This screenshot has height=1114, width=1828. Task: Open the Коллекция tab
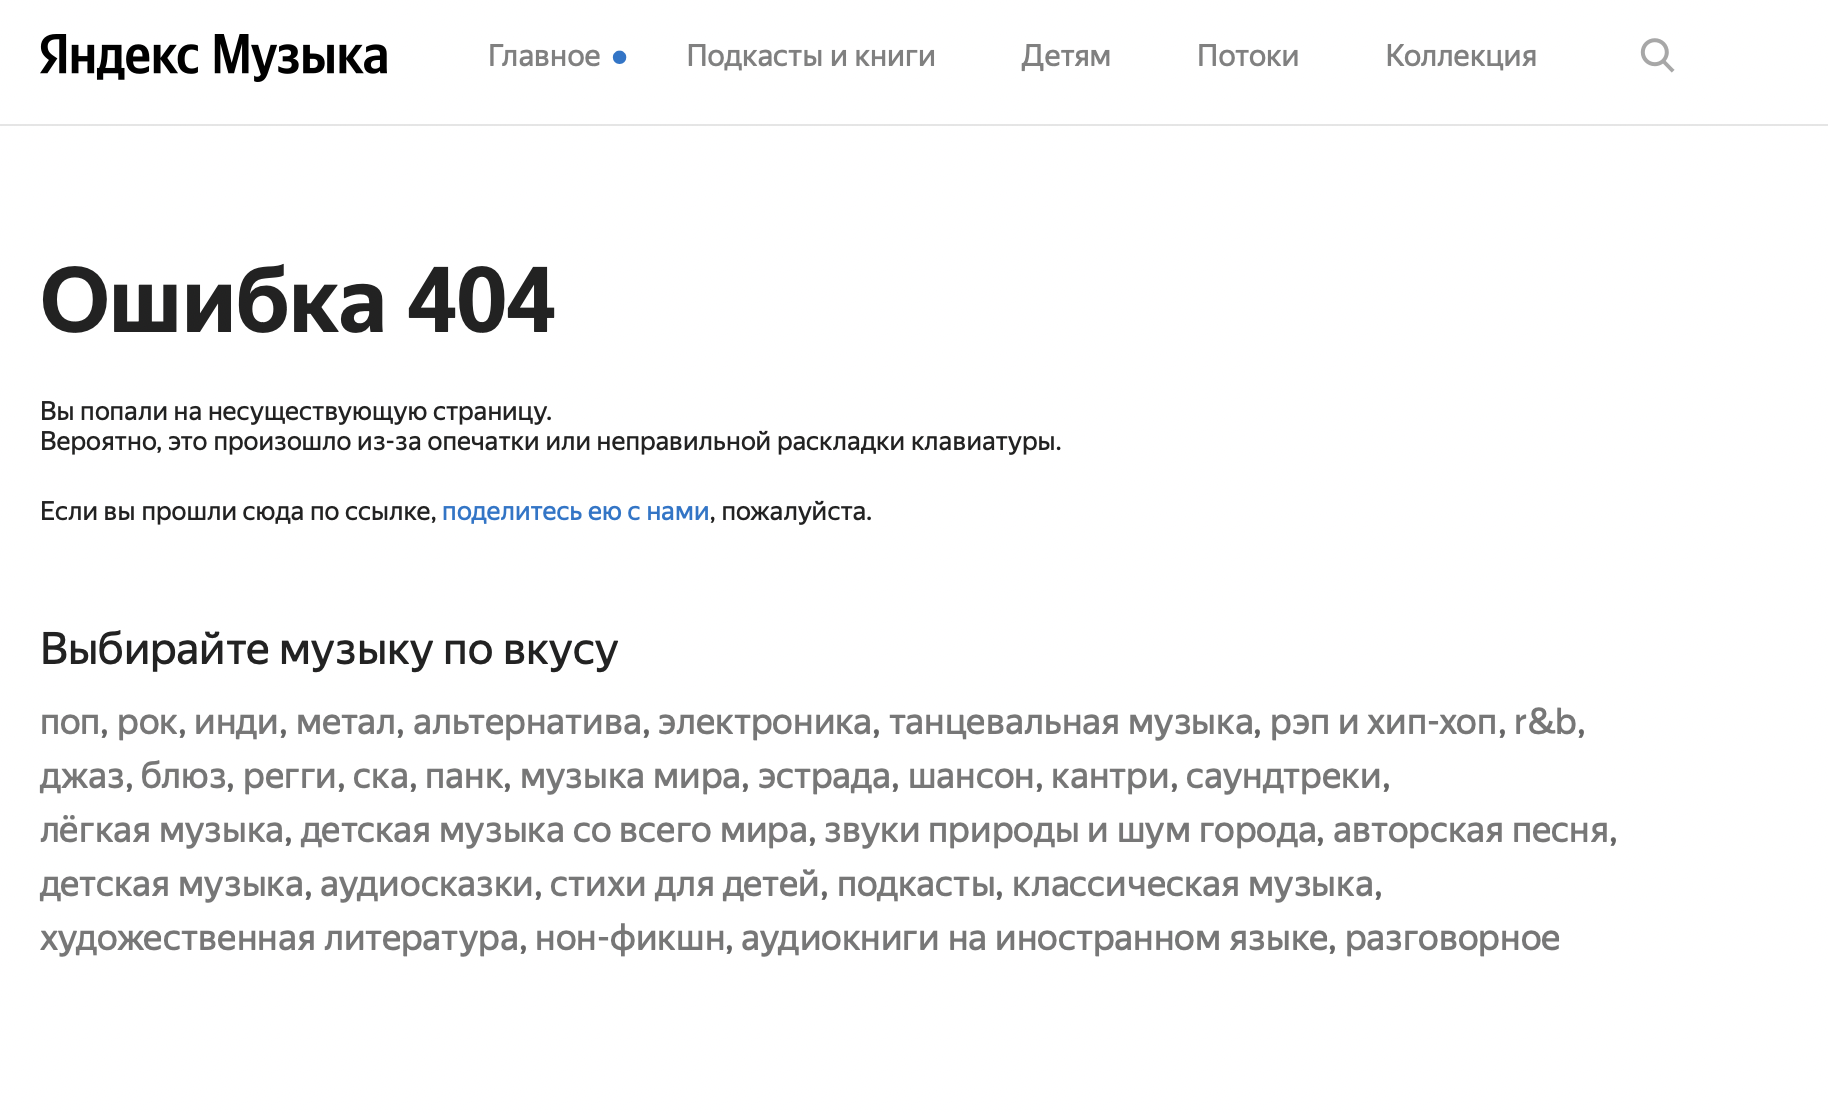coord(1460,56)
